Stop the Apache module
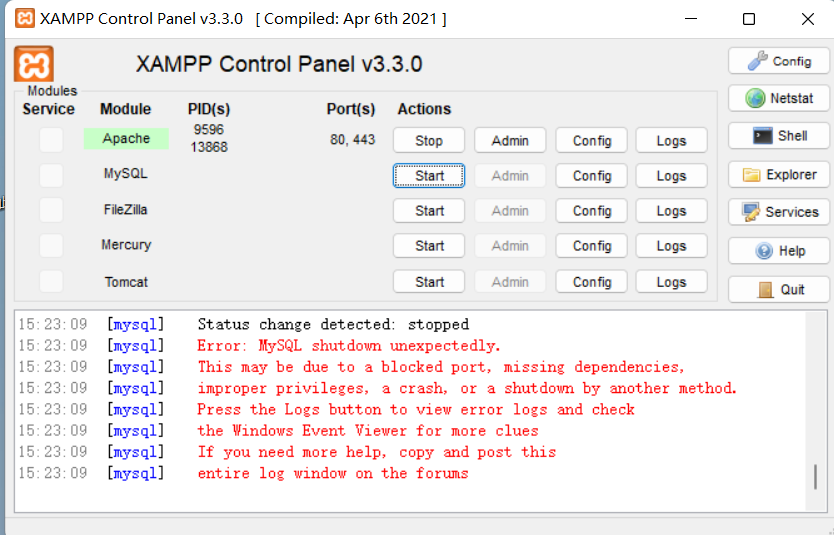Screen dimensions: 834x535 [x=429, y=140]
